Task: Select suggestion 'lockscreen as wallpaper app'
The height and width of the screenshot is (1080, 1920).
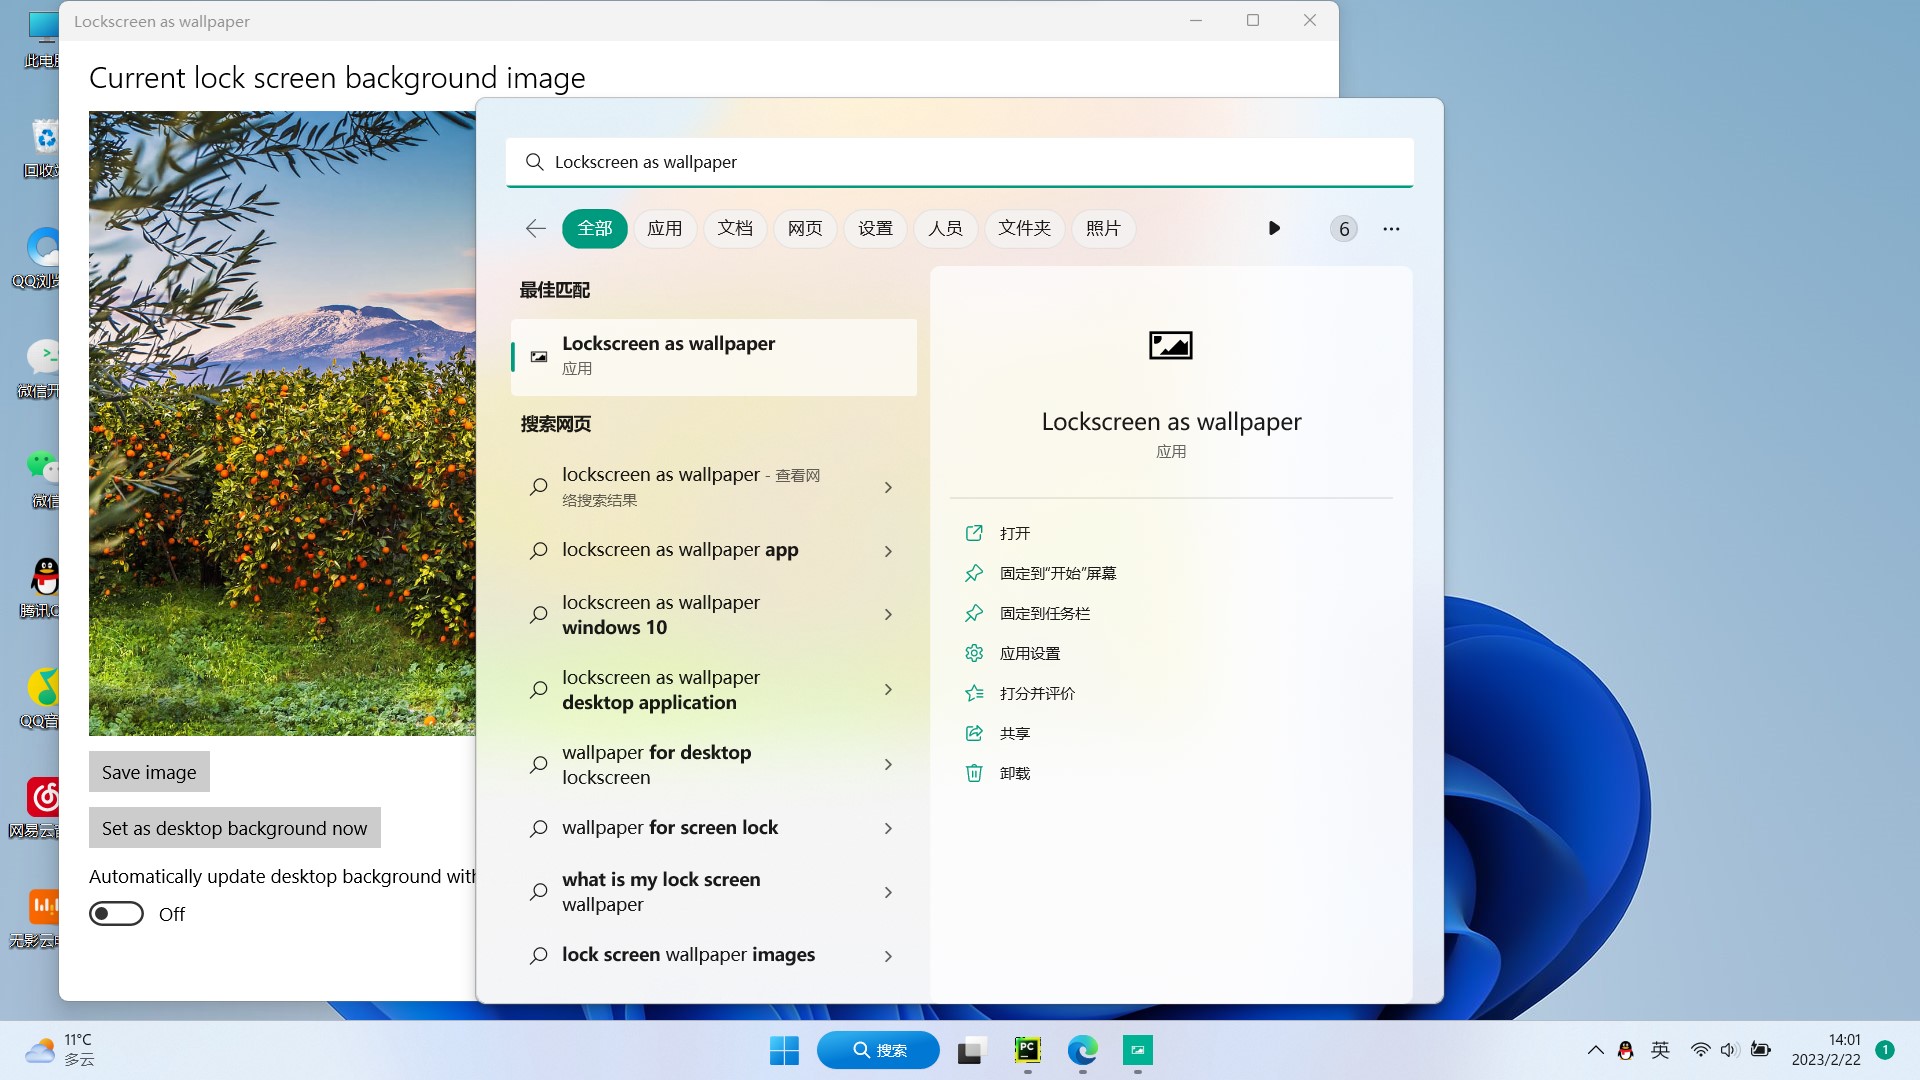Action: [x=680, y=550]
